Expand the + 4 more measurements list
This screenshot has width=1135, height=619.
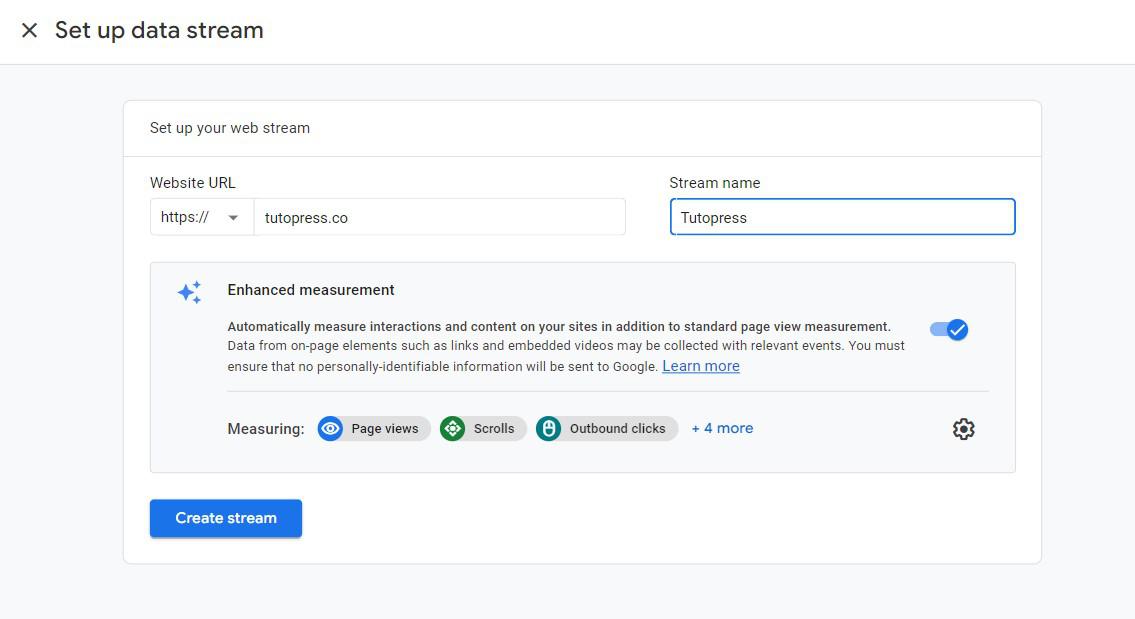tap(722, 428)
